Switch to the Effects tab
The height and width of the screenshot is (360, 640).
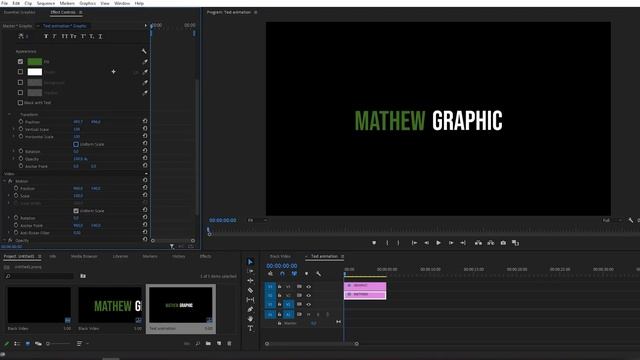(x=205, y=256)
